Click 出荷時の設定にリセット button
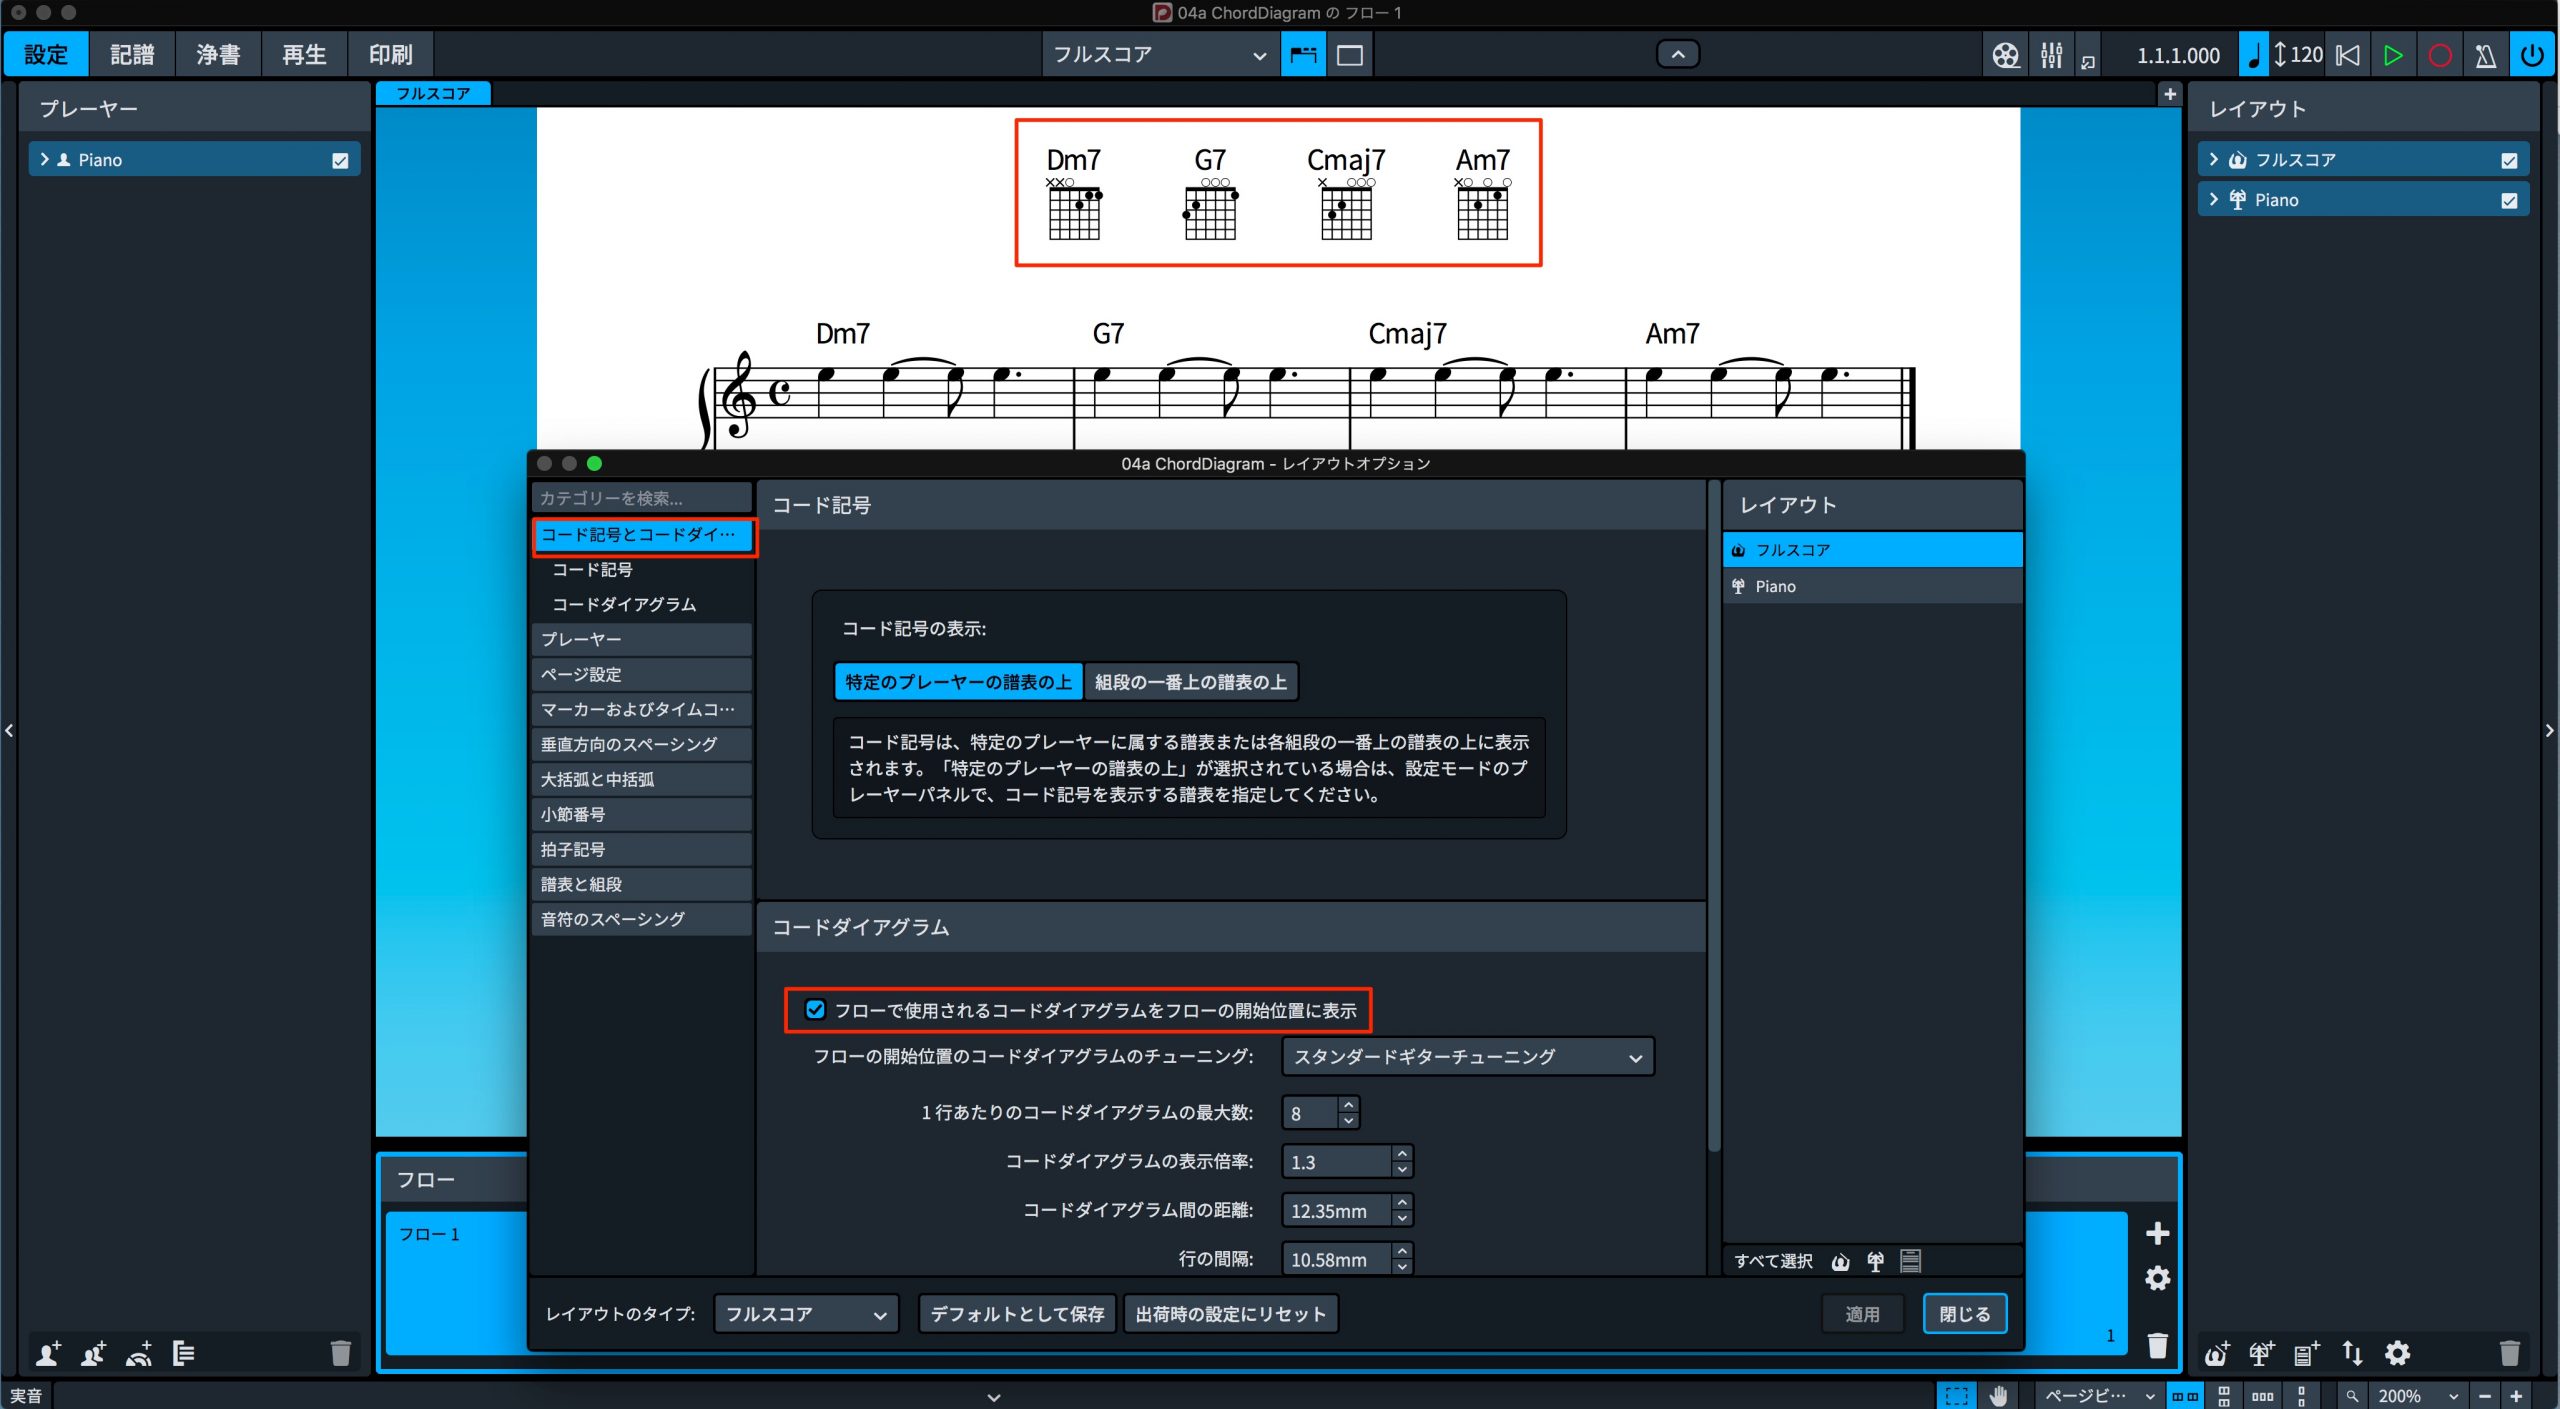 tap(1230, 1313)
